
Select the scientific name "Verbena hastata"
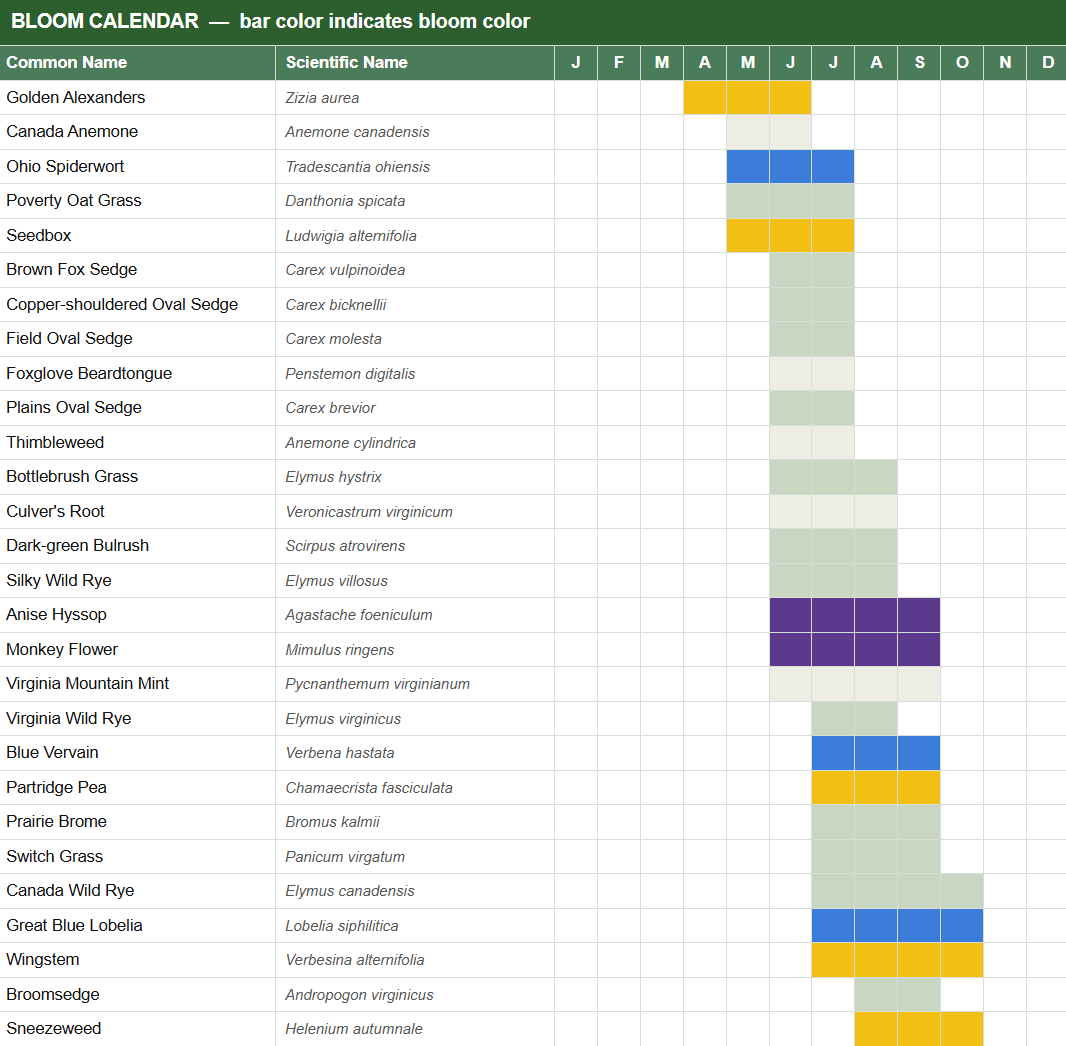[x=340, y=752]
